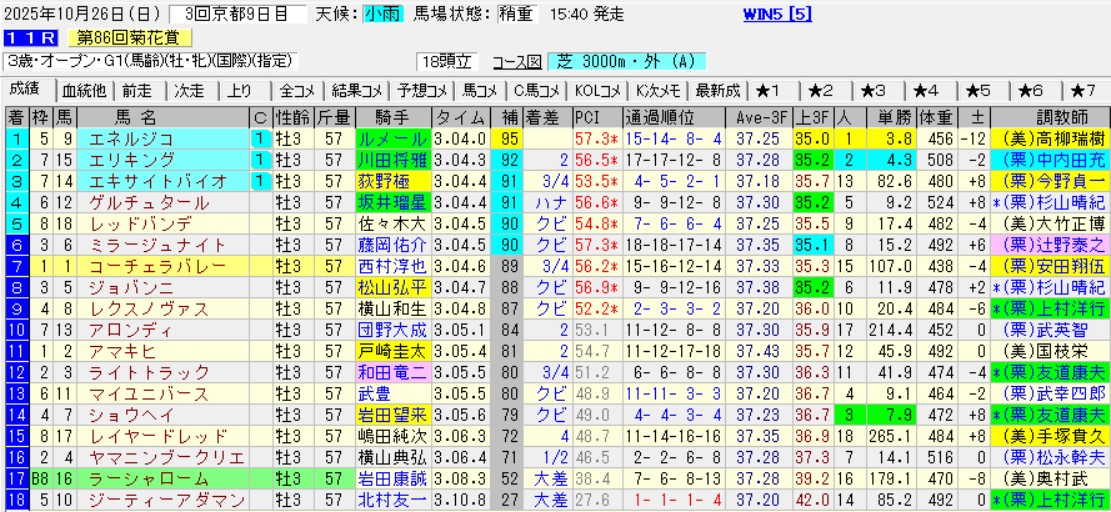Open the WIN5 [5] link

(x=779, y=14)
